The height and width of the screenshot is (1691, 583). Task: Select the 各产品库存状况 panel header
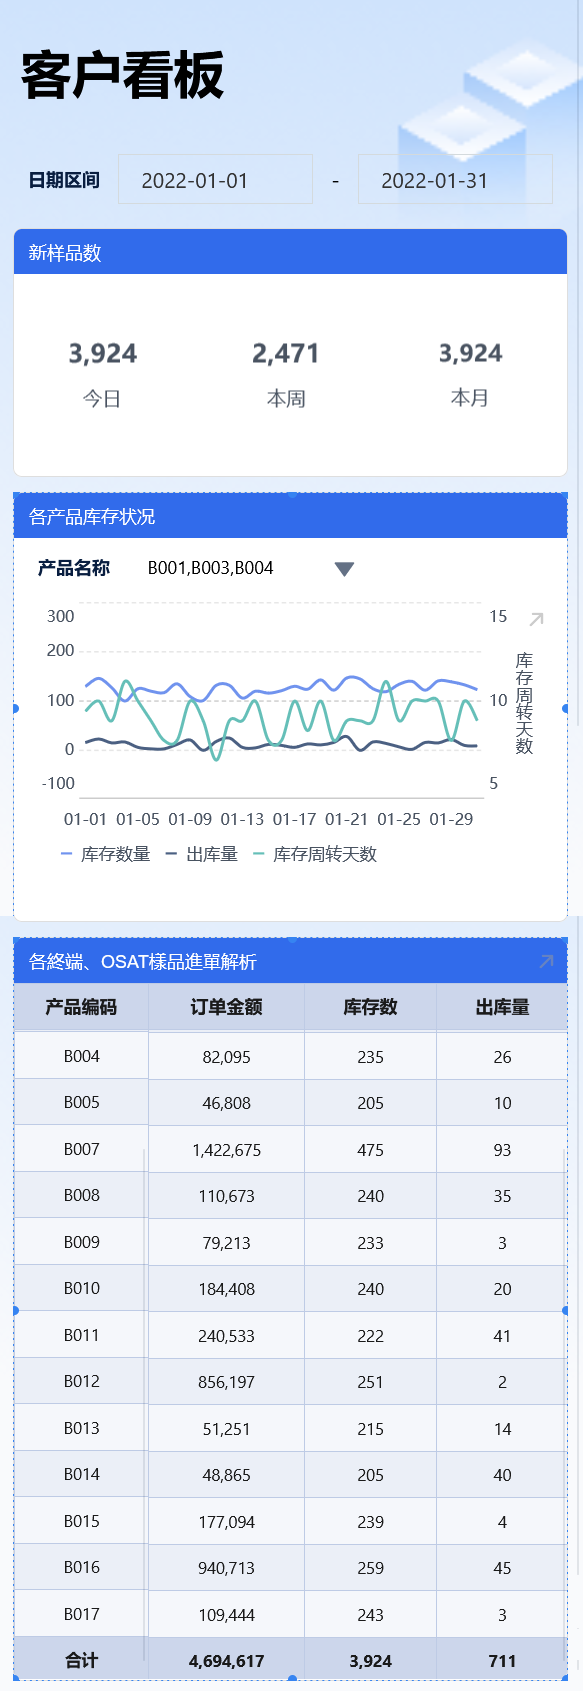pyautogui.click(x=291, y=516)
